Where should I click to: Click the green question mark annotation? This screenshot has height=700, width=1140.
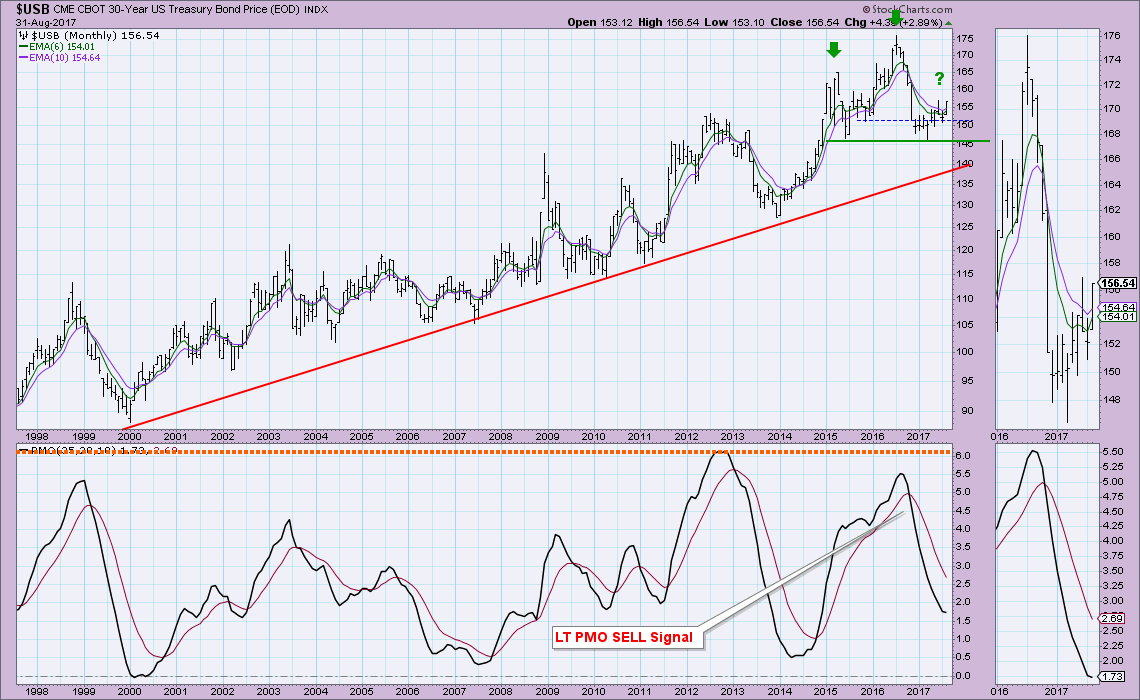click(x=939, y=78)
